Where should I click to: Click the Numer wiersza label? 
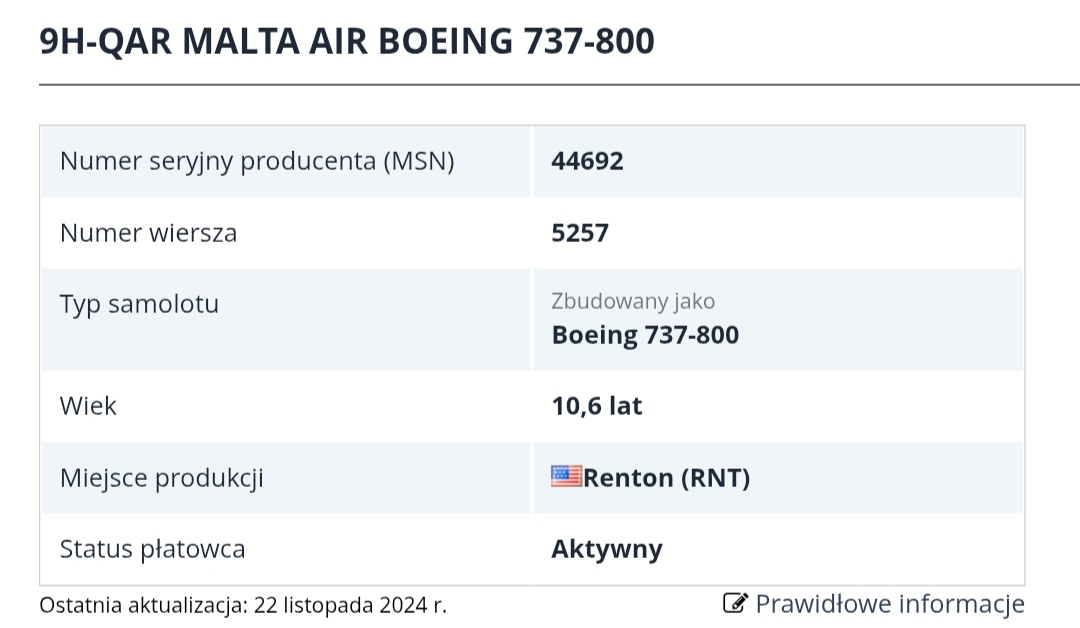pos(148,233)
